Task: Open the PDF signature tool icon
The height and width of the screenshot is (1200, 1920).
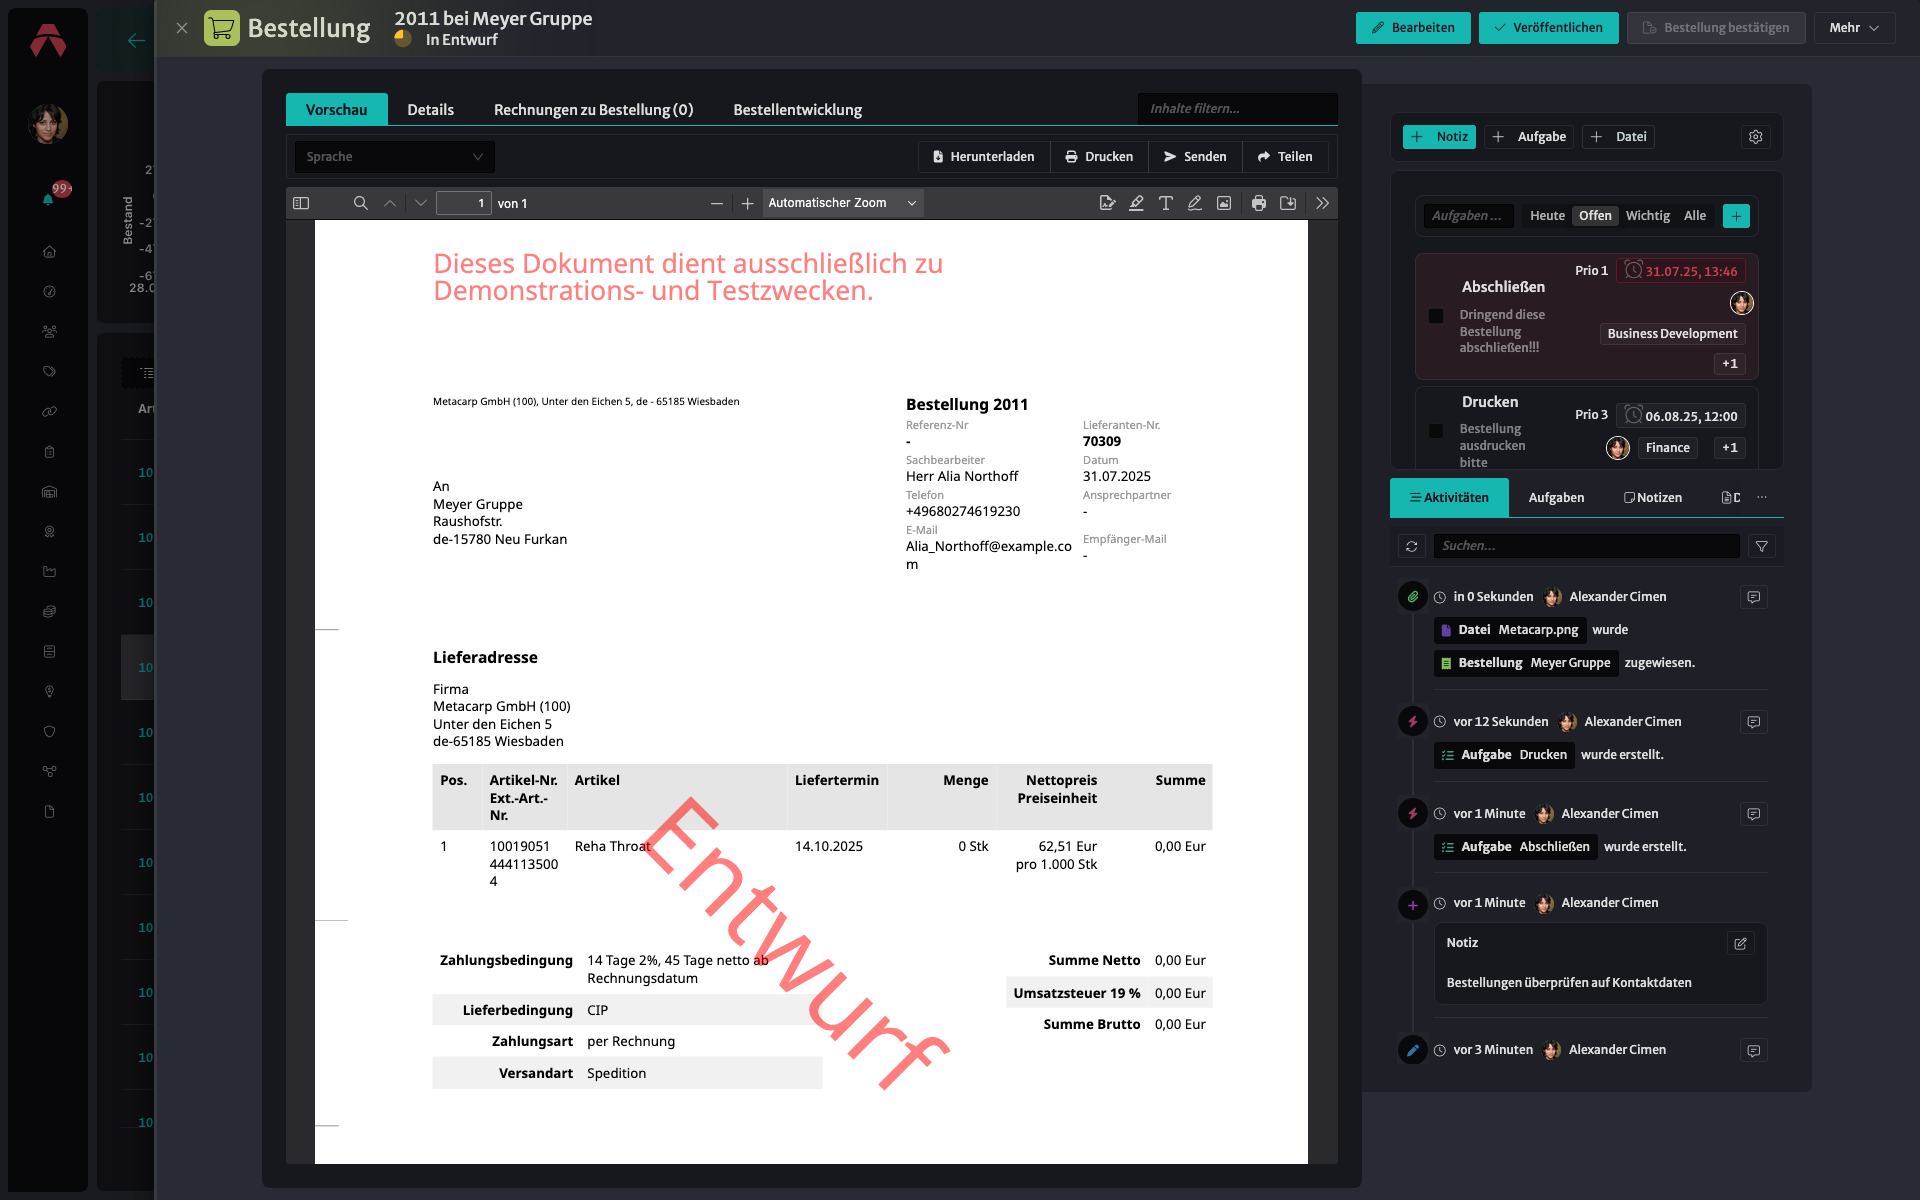Action: tap(1107, 203)
